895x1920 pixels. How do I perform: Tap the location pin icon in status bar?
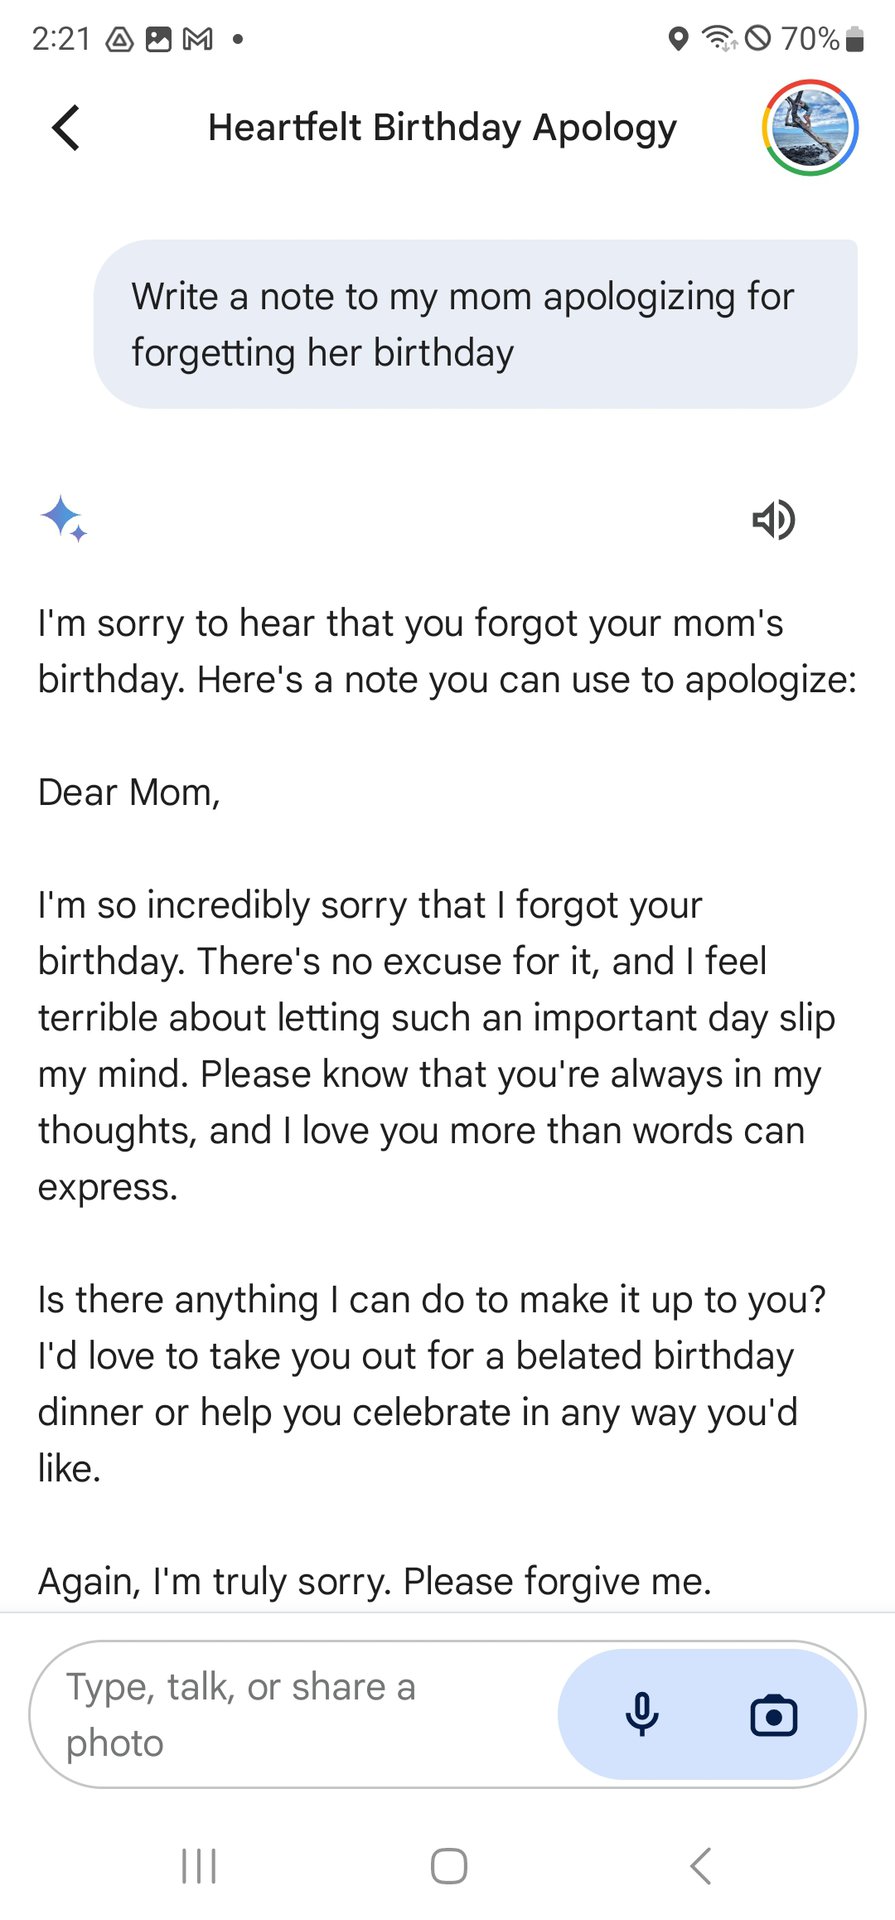coord(678,39)
